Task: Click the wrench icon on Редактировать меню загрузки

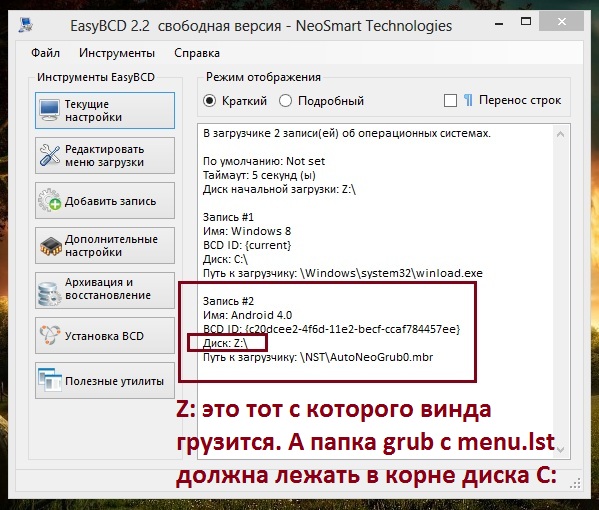Action: [x=50, y=155]
